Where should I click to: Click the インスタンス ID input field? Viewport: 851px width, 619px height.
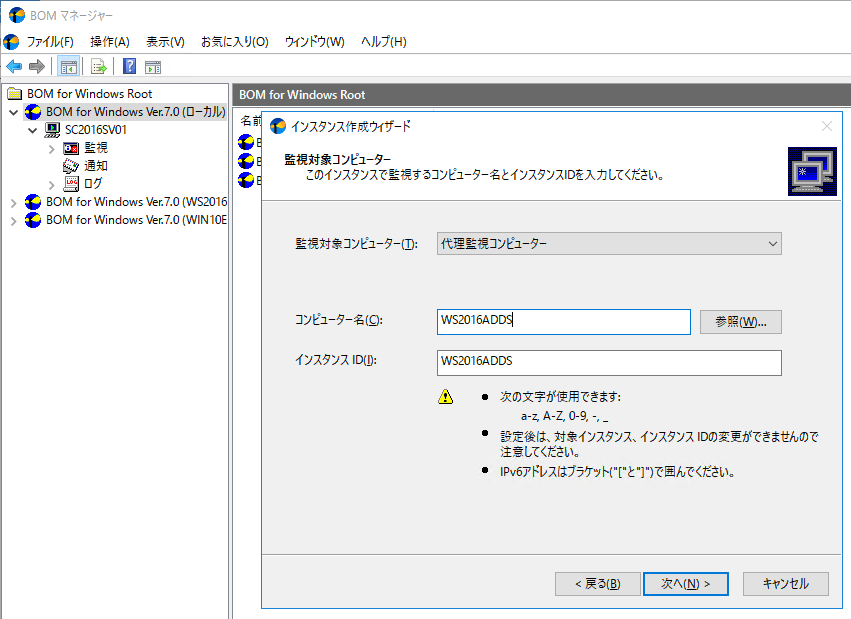609,362
